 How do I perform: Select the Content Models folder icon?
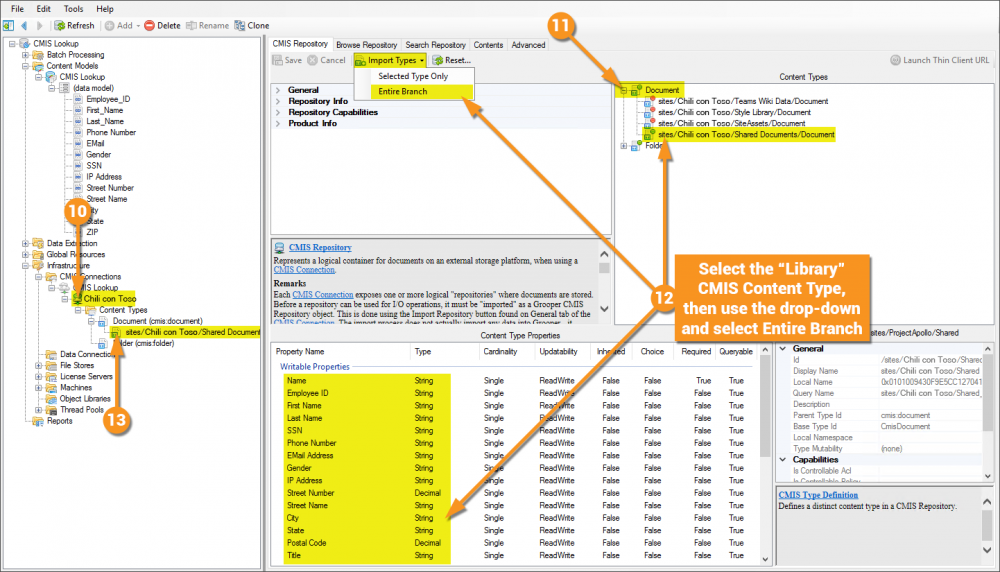pyautogui.click(x=38, y=66)
